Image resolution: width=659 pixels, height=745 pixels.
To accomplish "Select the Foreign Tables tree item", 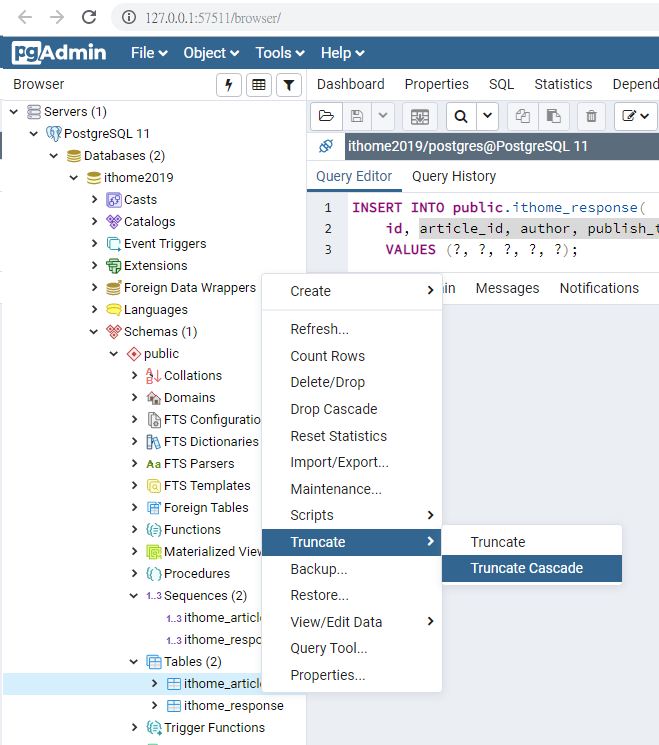I will (206, 507).
